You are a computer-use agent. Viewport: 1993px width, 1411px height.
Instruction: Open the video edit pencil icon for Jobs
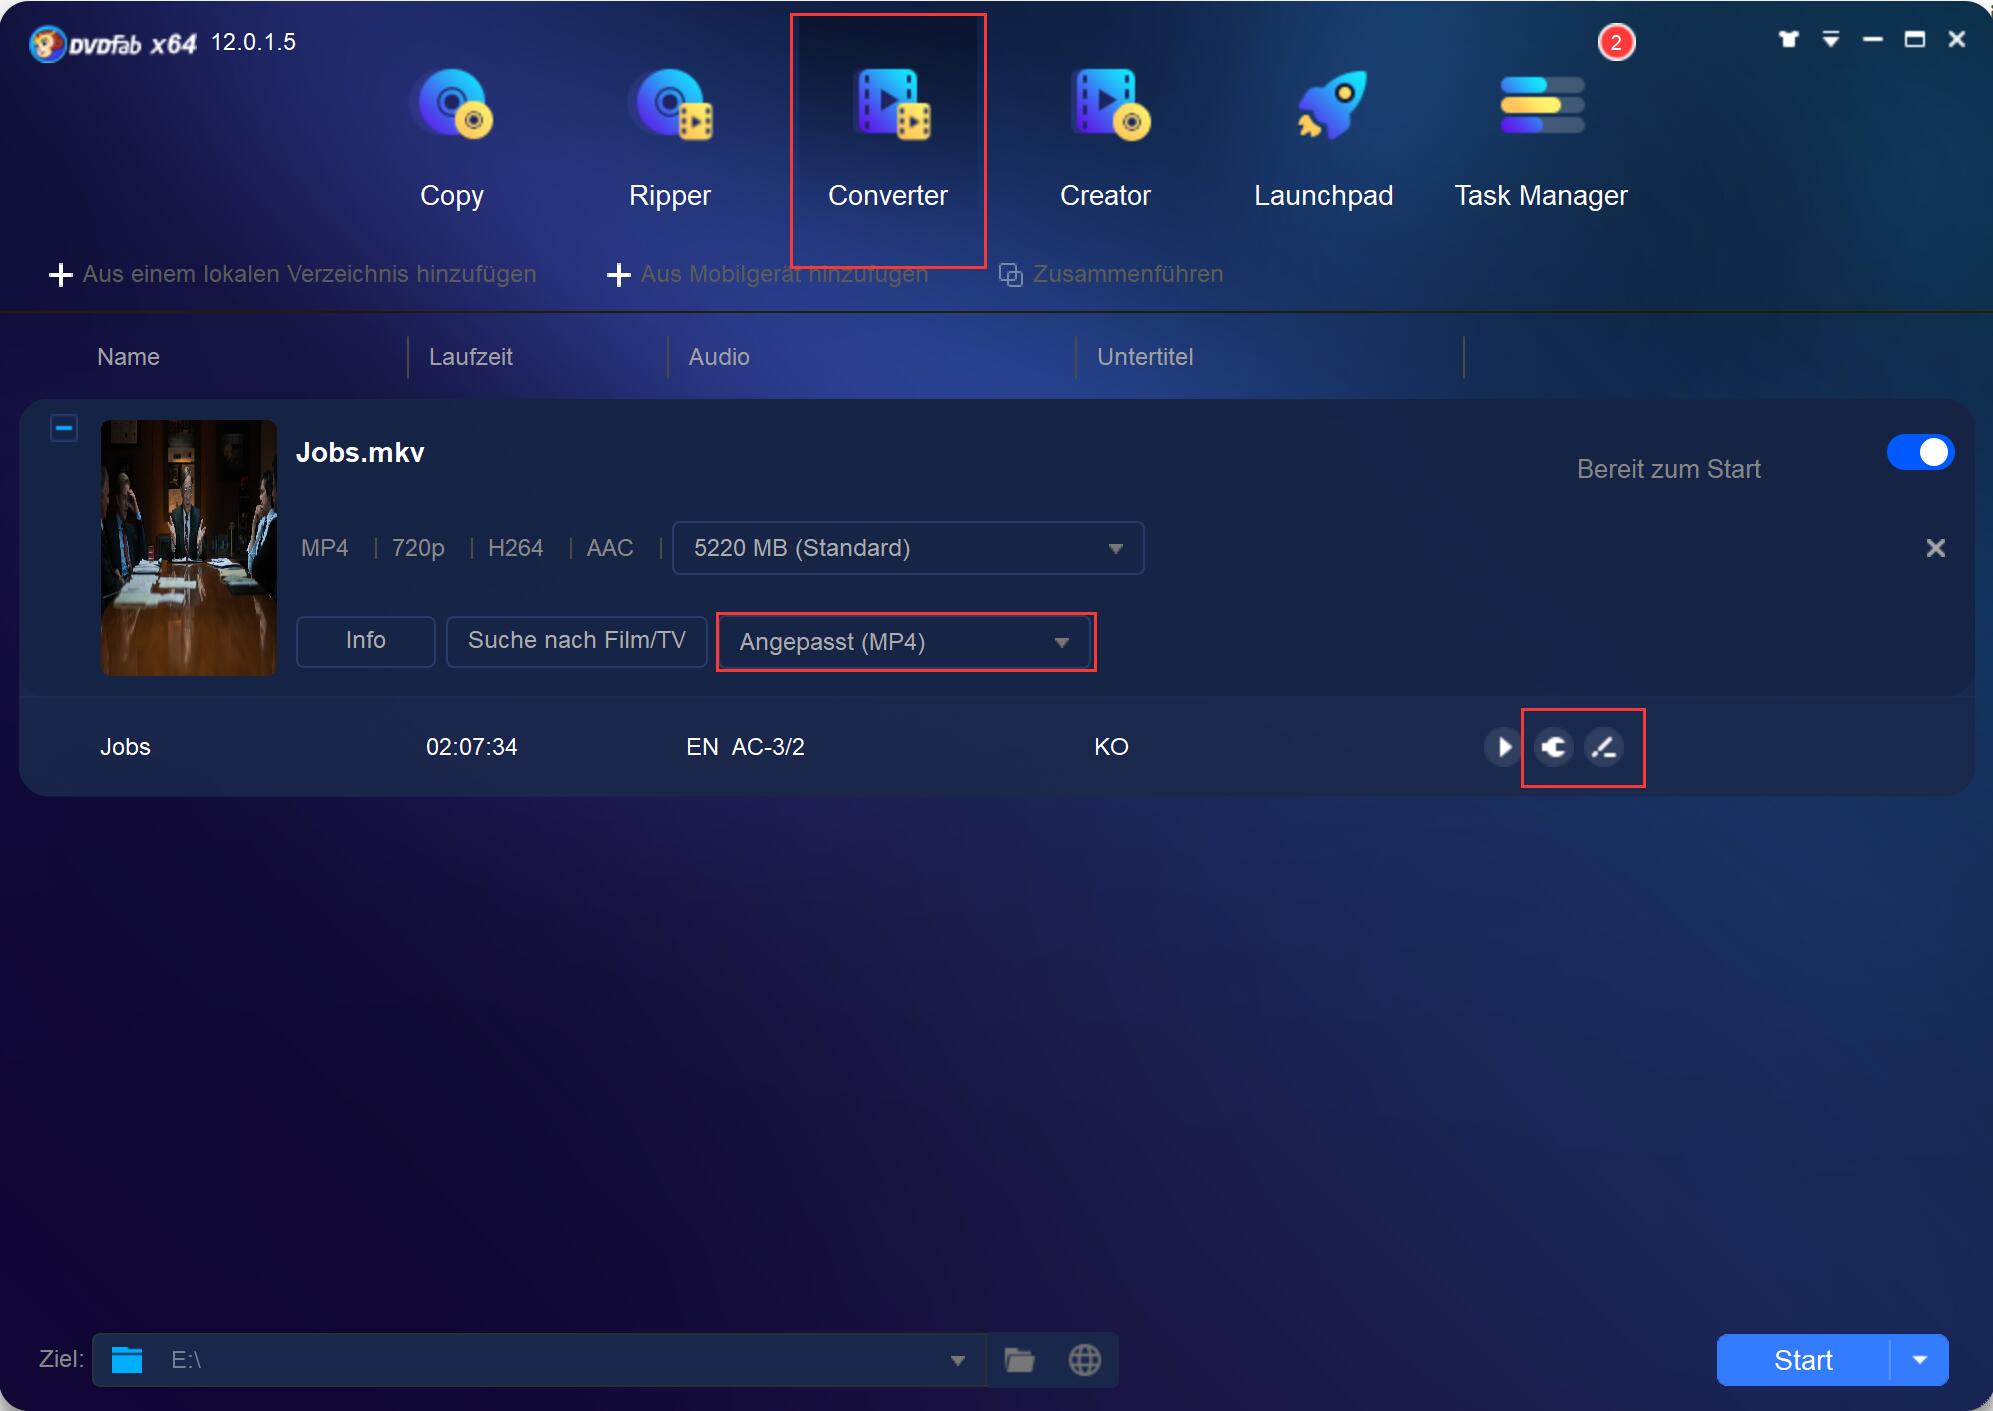tap(1605, 747)
